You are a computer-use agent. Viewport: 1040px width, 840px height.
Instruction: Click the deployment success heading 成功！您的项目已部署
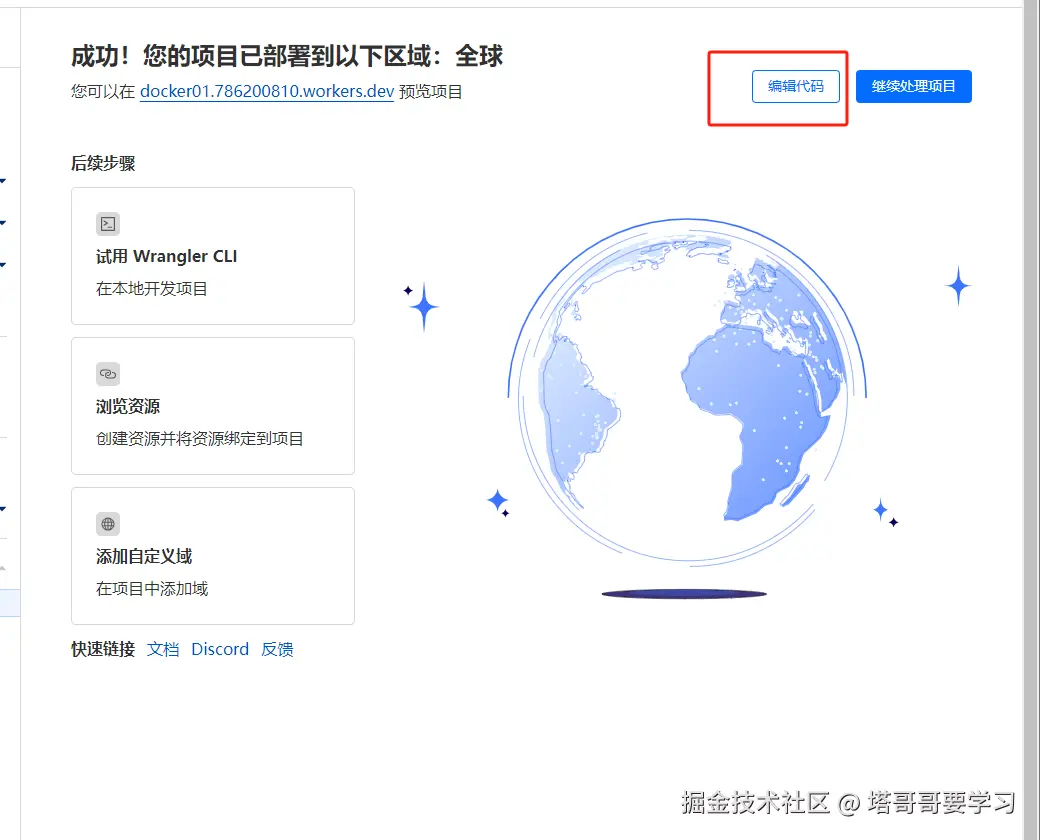(x=287, y=56)
